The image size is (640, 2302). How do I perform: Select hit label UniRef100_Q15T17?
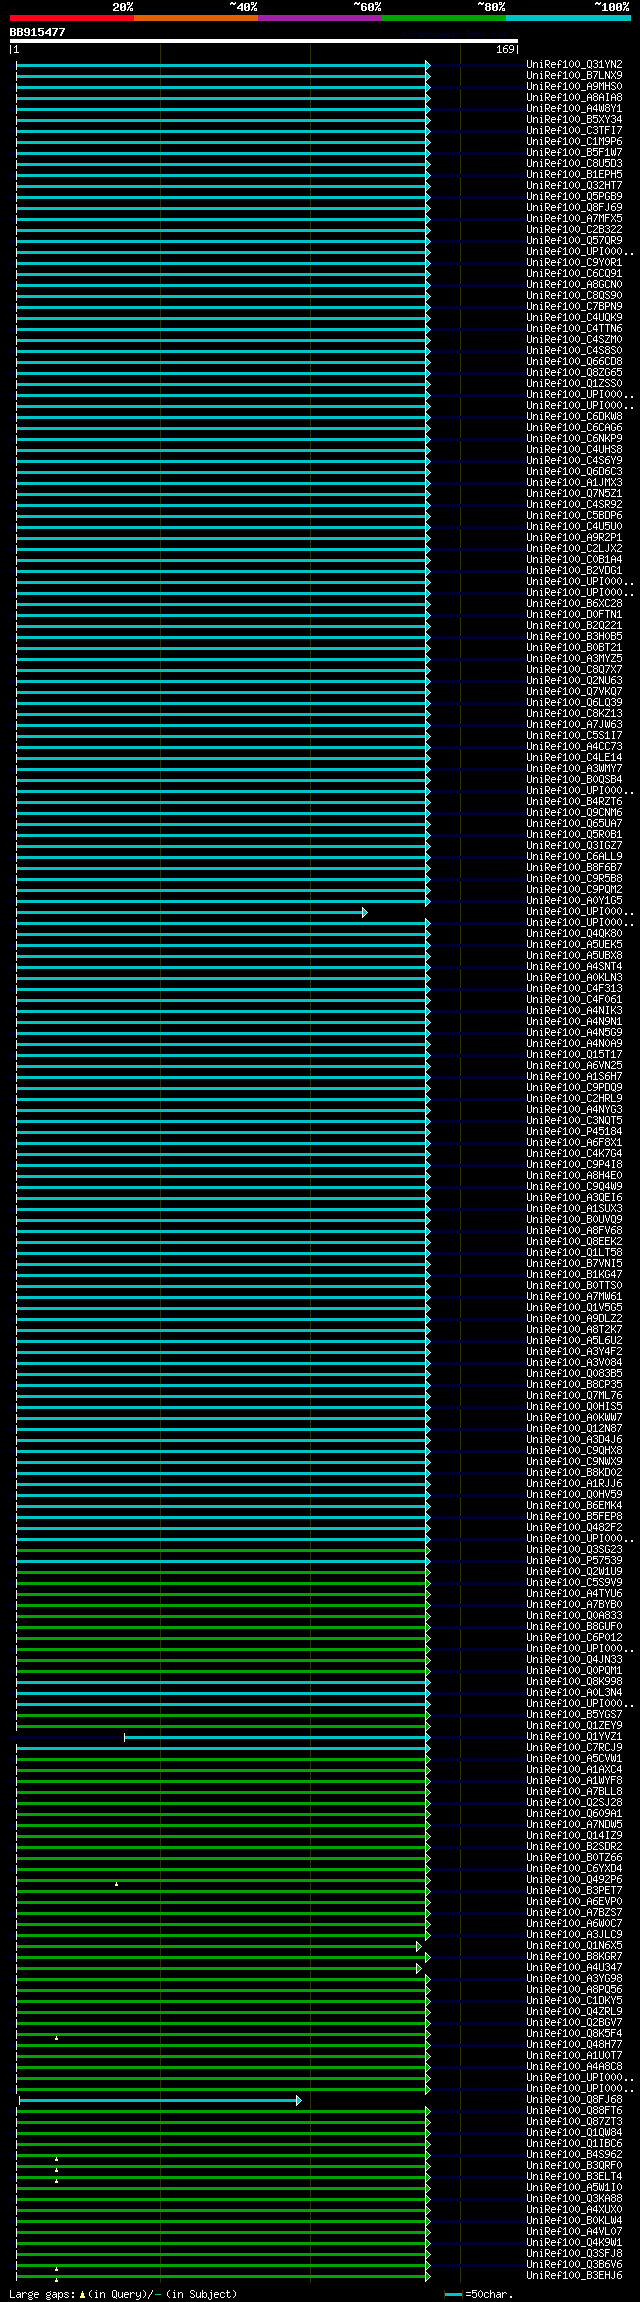[x=574, y=1055]
